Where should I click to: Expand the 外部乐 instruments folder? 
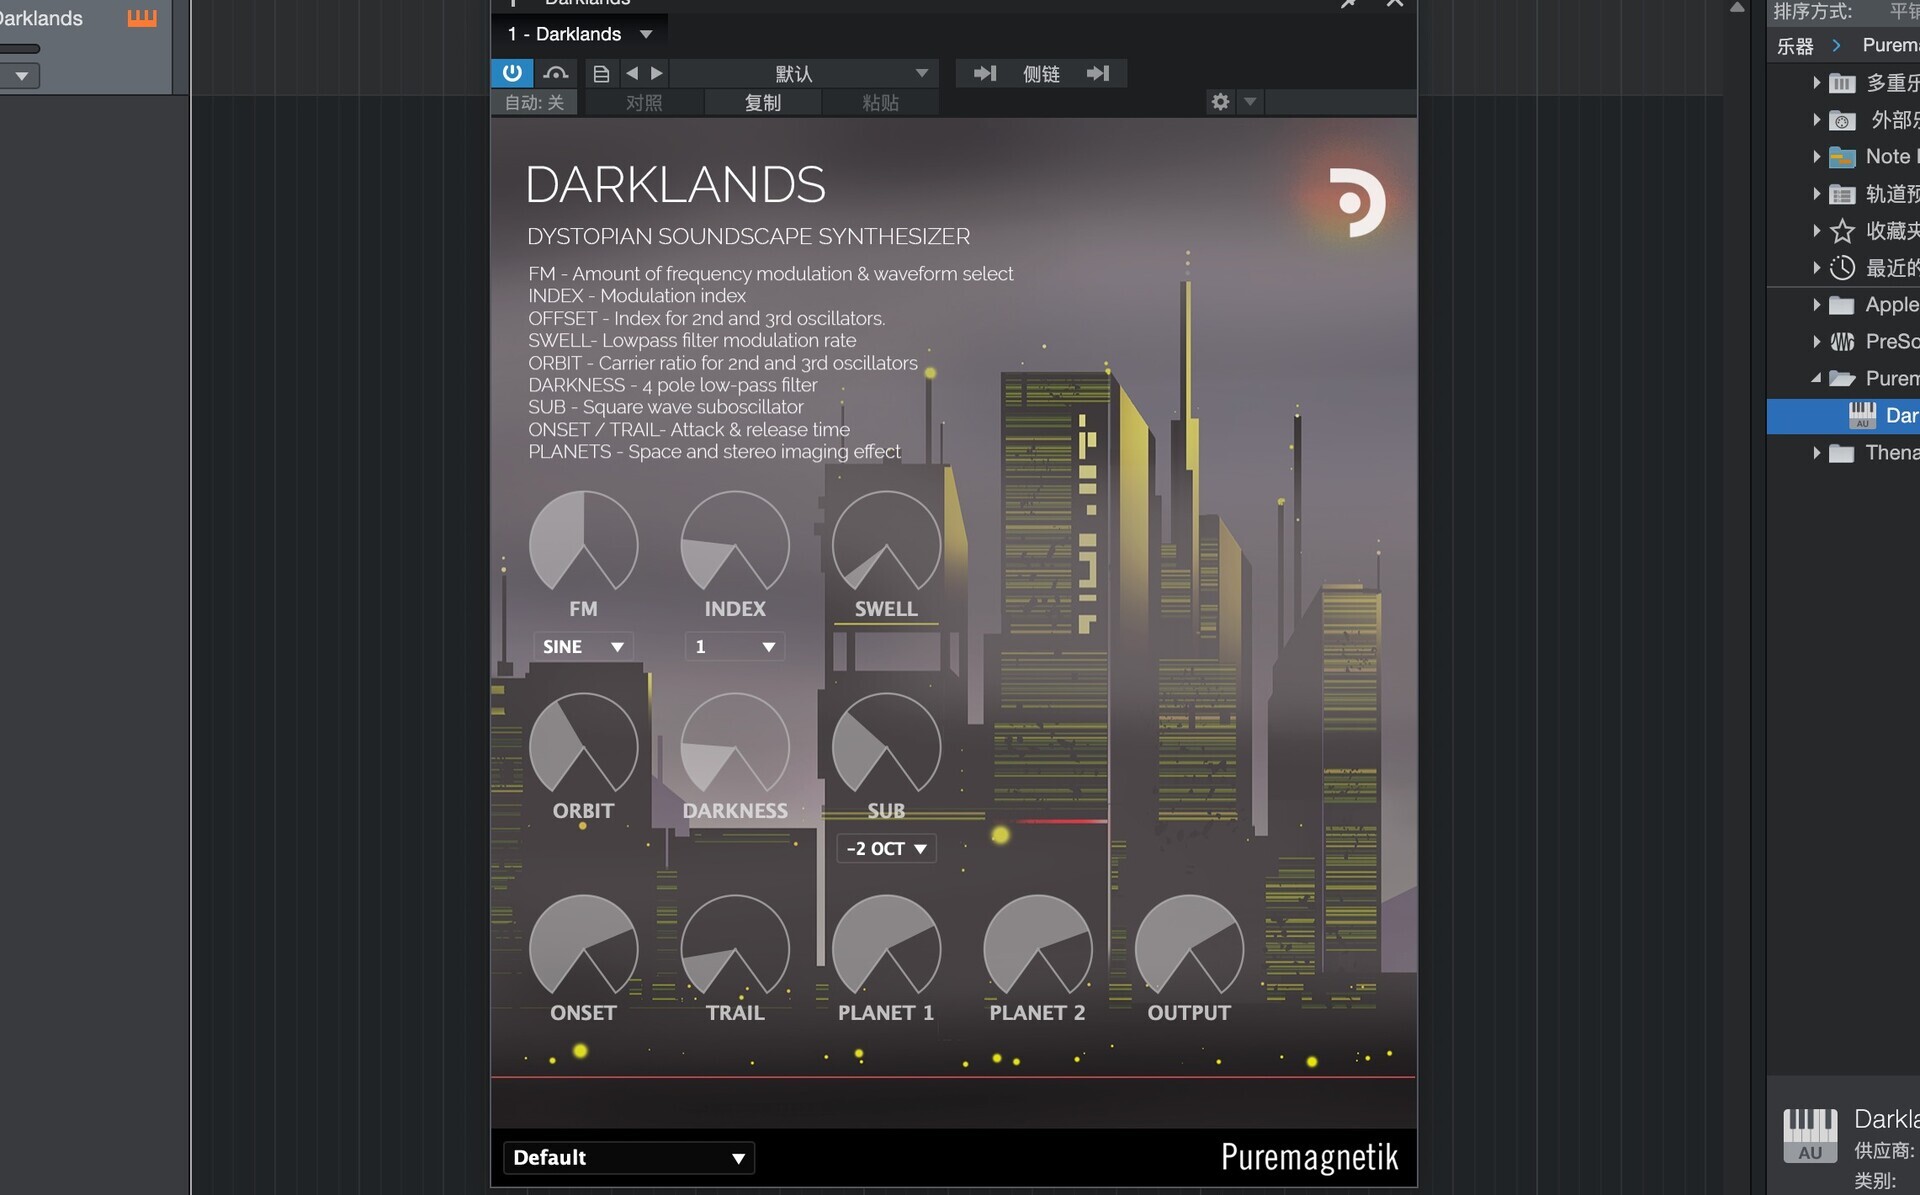pyautogui.click(x=1816, y=120)
